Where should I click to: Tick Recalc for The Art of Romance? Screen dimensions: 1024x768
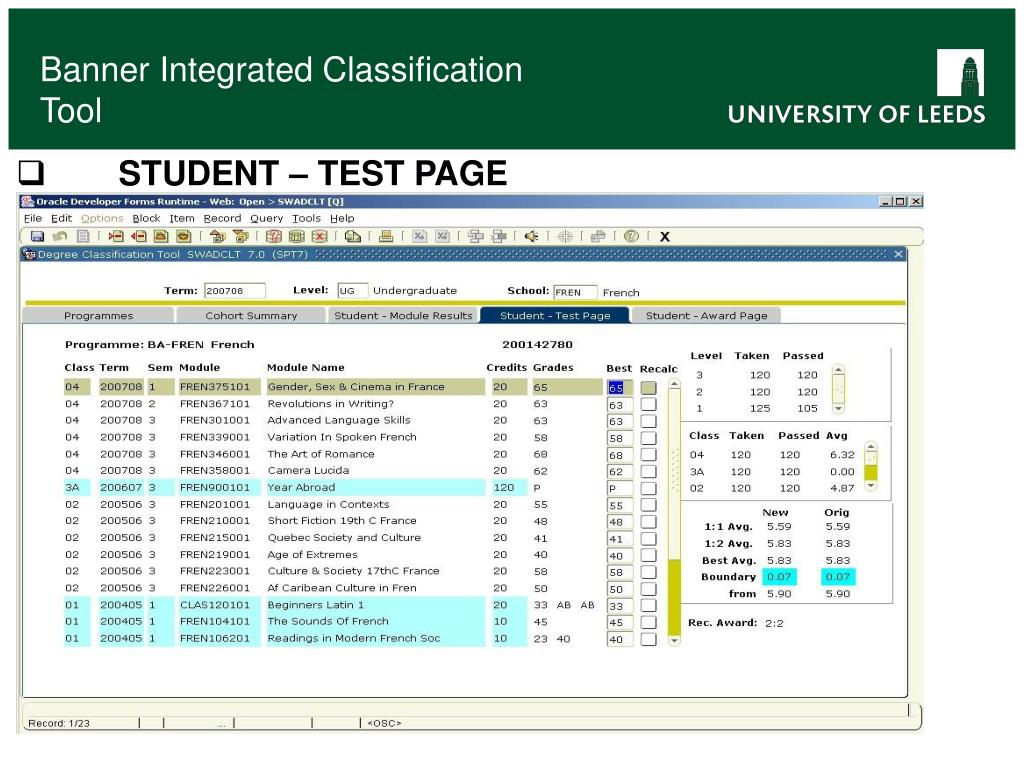pyautogui.click(x=648, y=455)
